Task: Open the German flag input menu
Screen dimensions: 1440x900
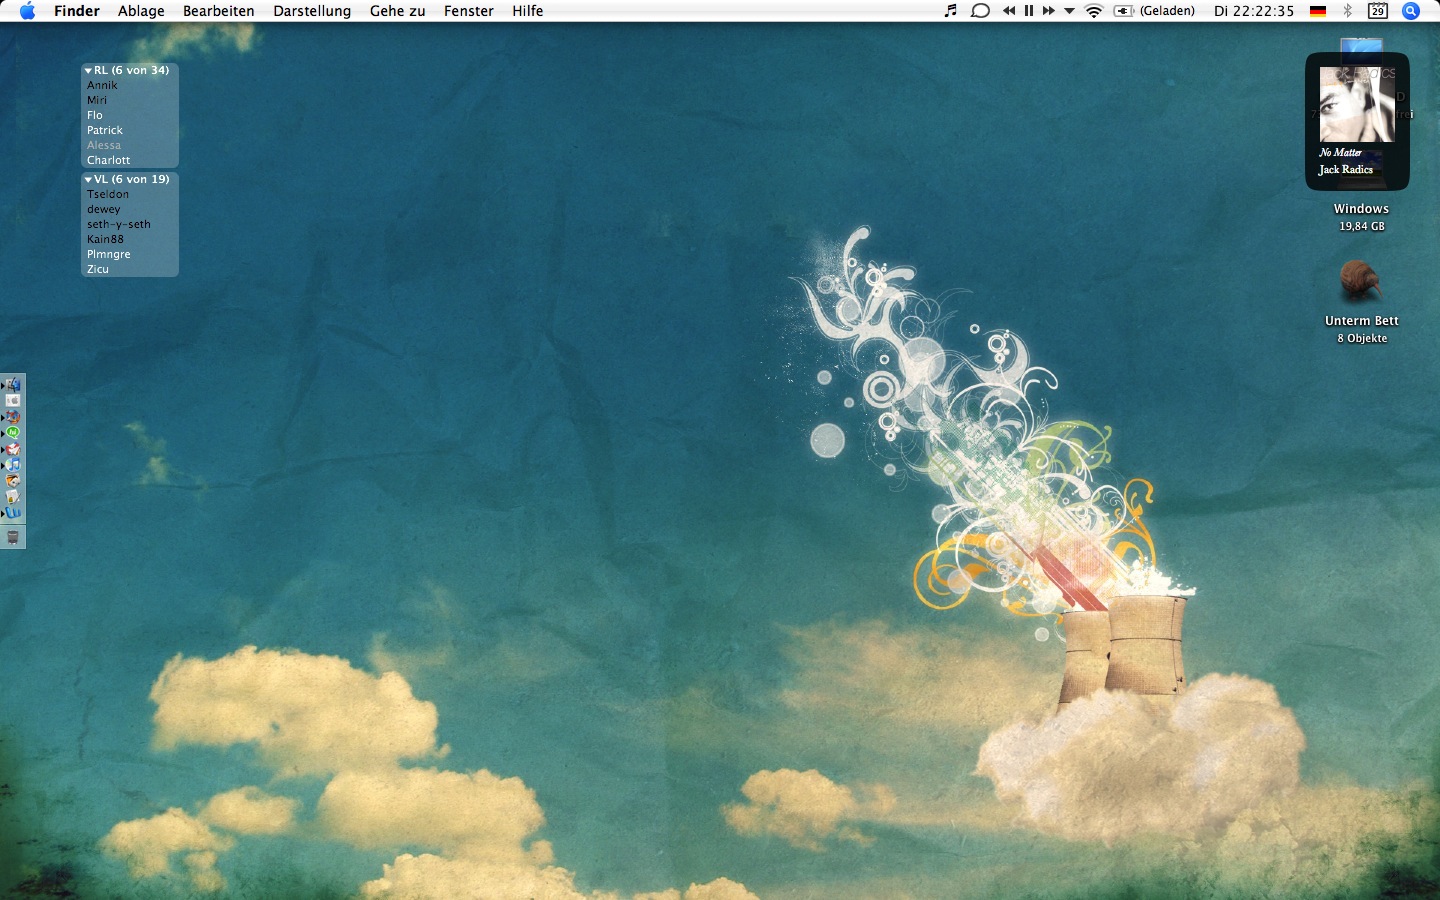Action: pyautogui.click(x=1318, y=11)
